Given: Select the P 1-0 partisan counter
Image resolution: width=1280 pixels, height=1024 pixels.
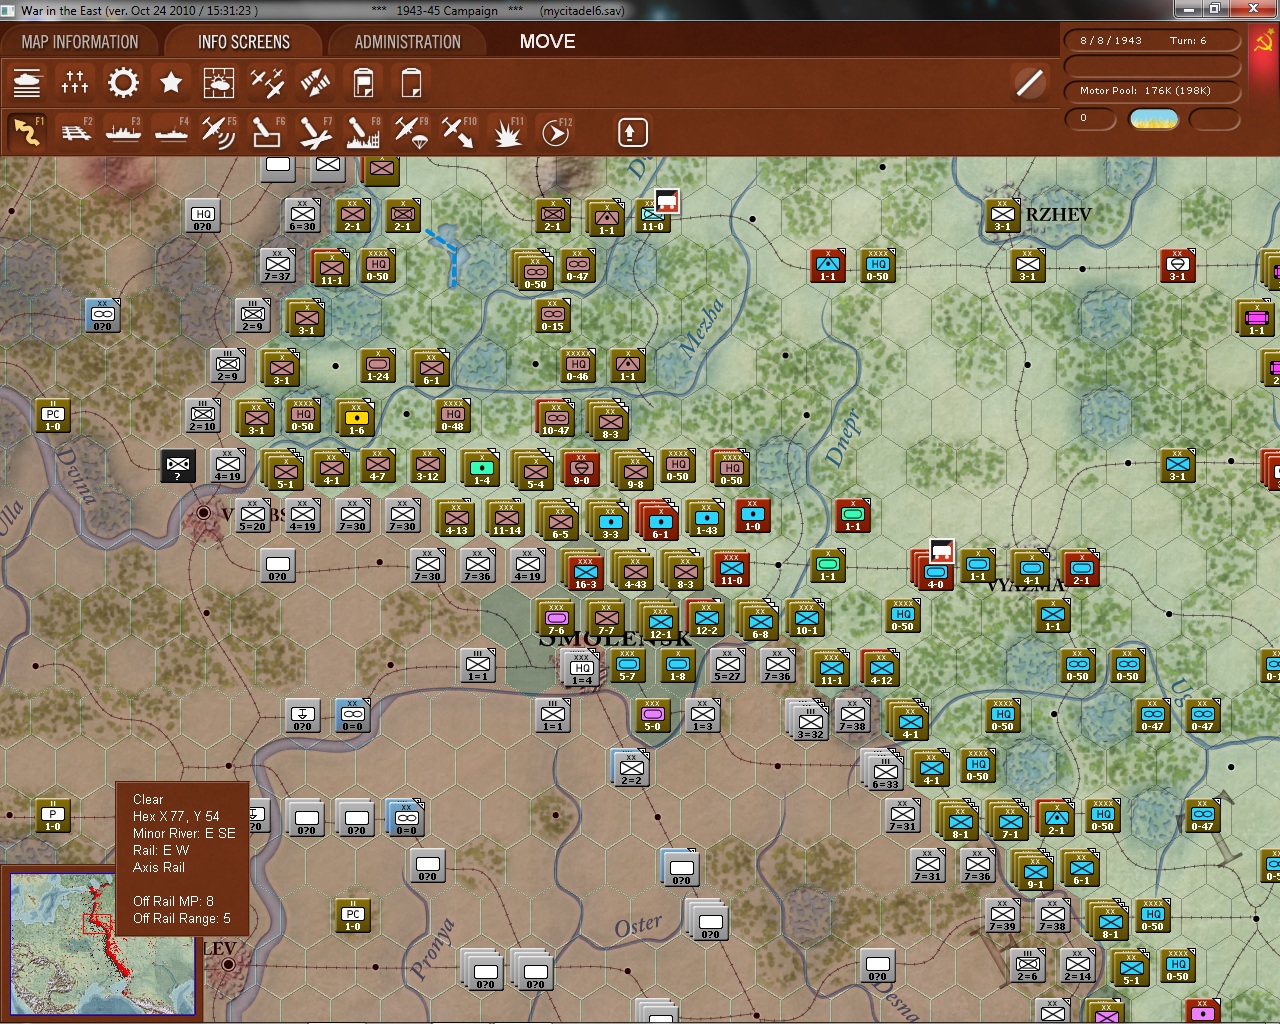Looking at the screenshot, I should 53,814.
